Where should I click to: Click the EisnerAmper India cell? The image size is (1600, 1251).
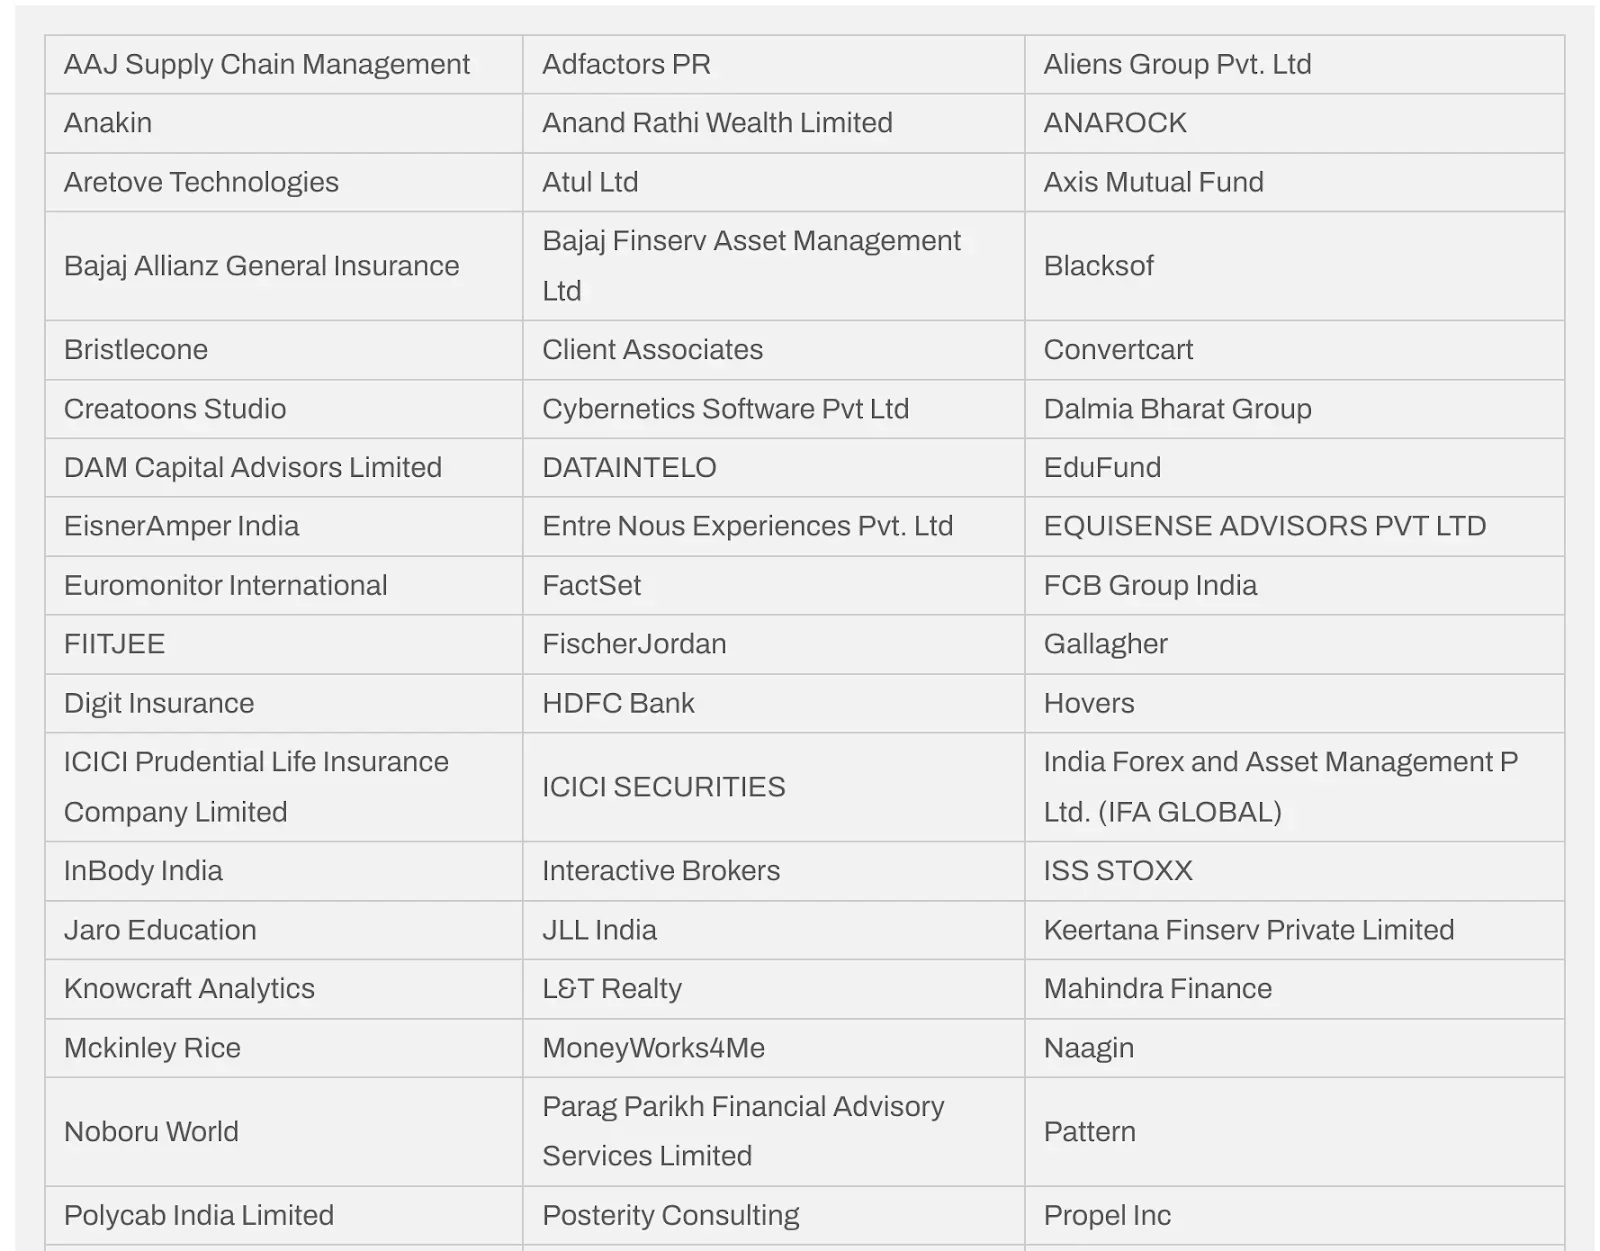coord(181,526)
